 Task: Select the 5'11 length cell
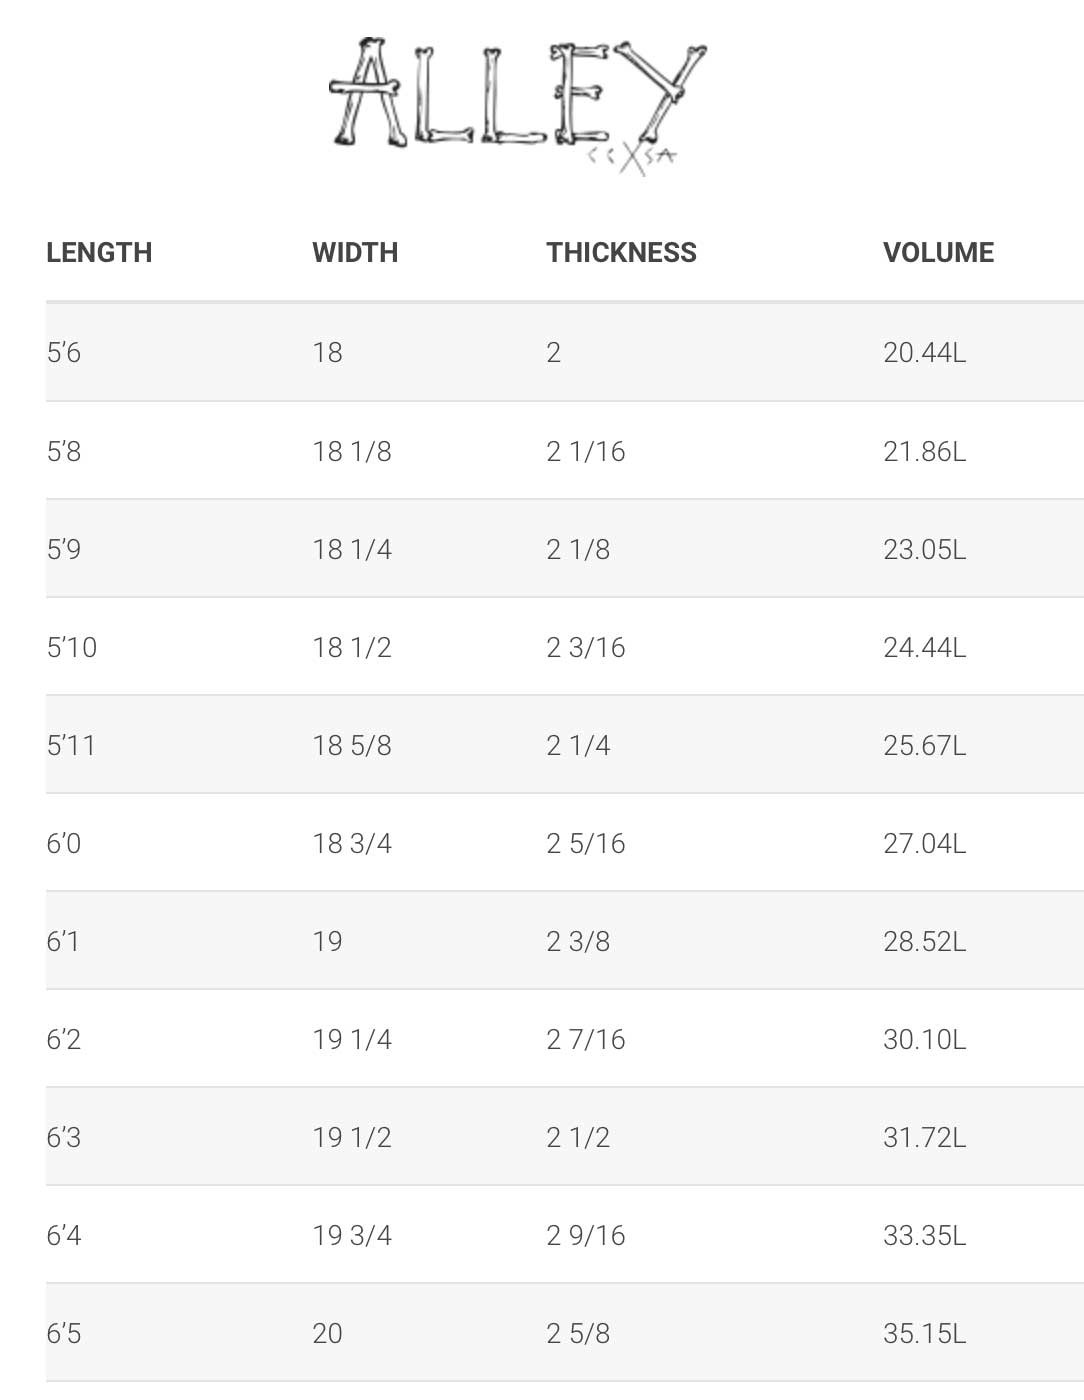[71, 745]
